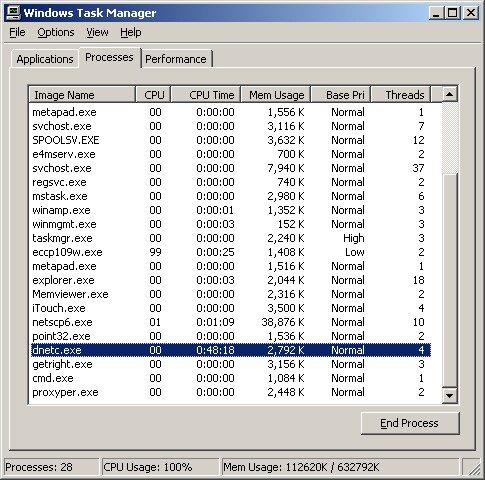Click the scroll up arrow in process list
Viewport: 485px width, 480px height.
449,94
